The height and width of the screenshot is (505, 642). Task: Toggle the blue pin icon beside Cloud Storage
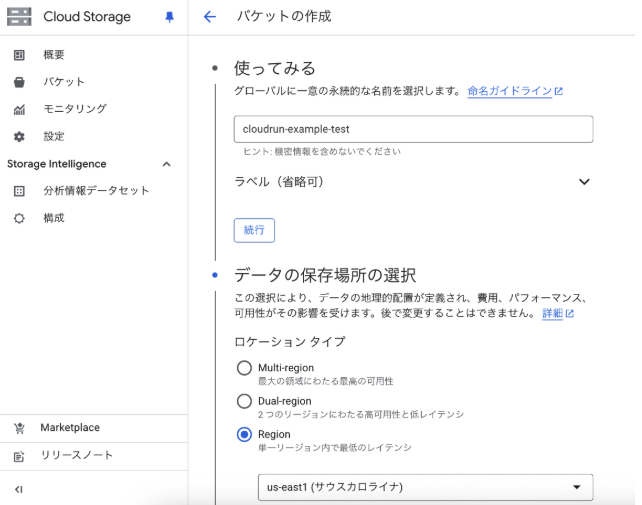[x=169, y=17]
